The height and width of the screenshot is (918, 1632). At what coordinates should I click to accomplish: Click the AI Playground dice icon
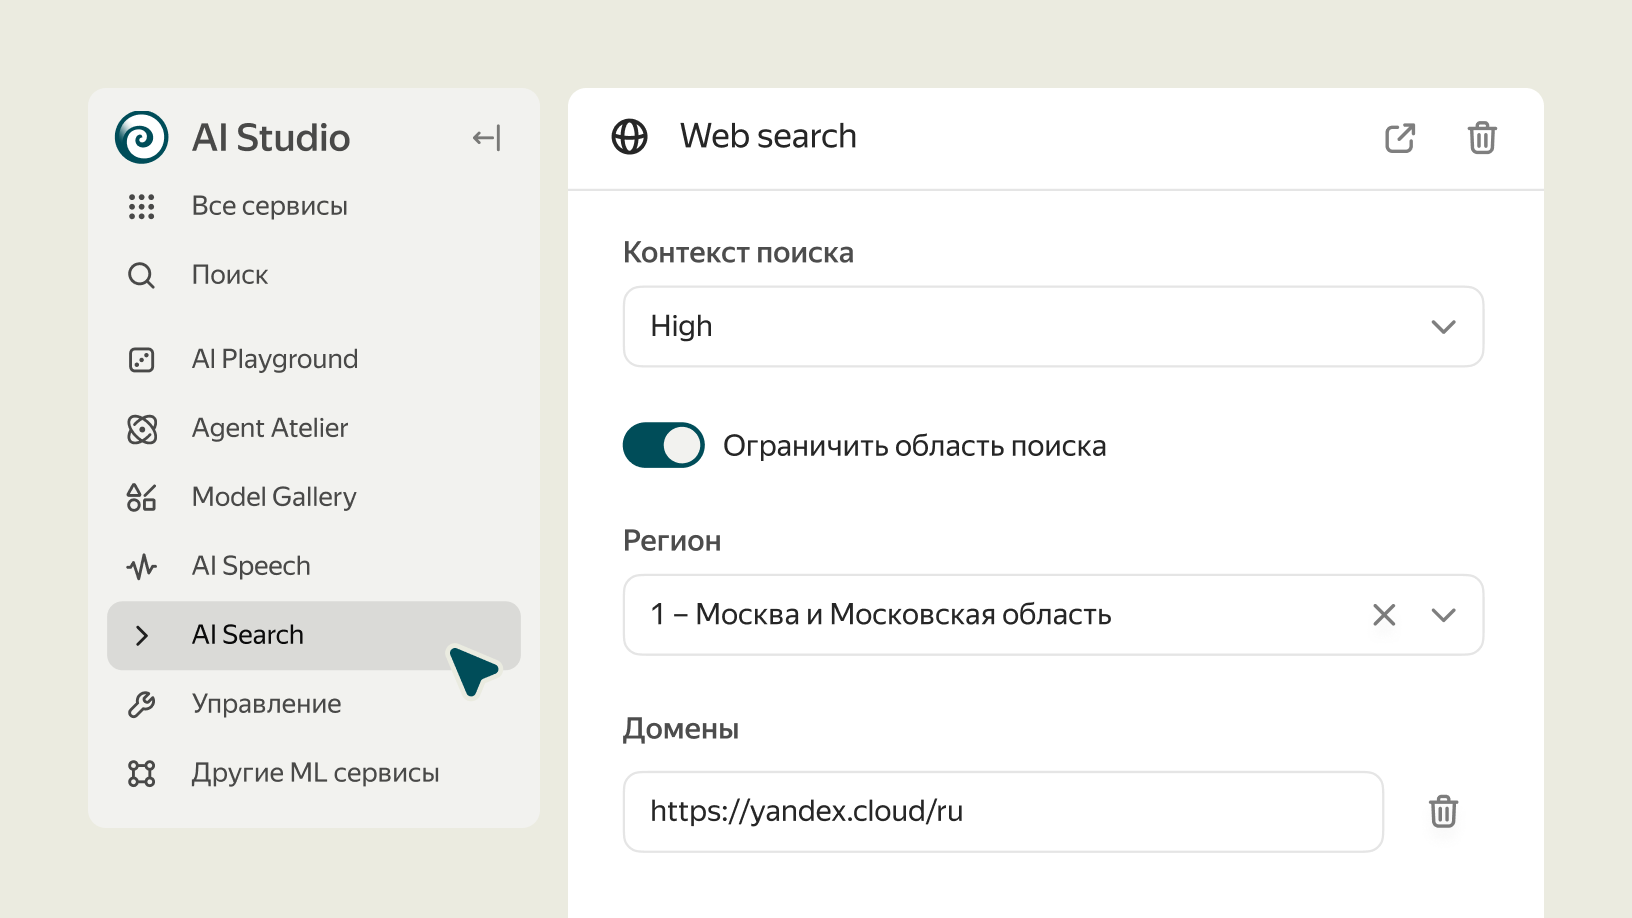point(142,360)
